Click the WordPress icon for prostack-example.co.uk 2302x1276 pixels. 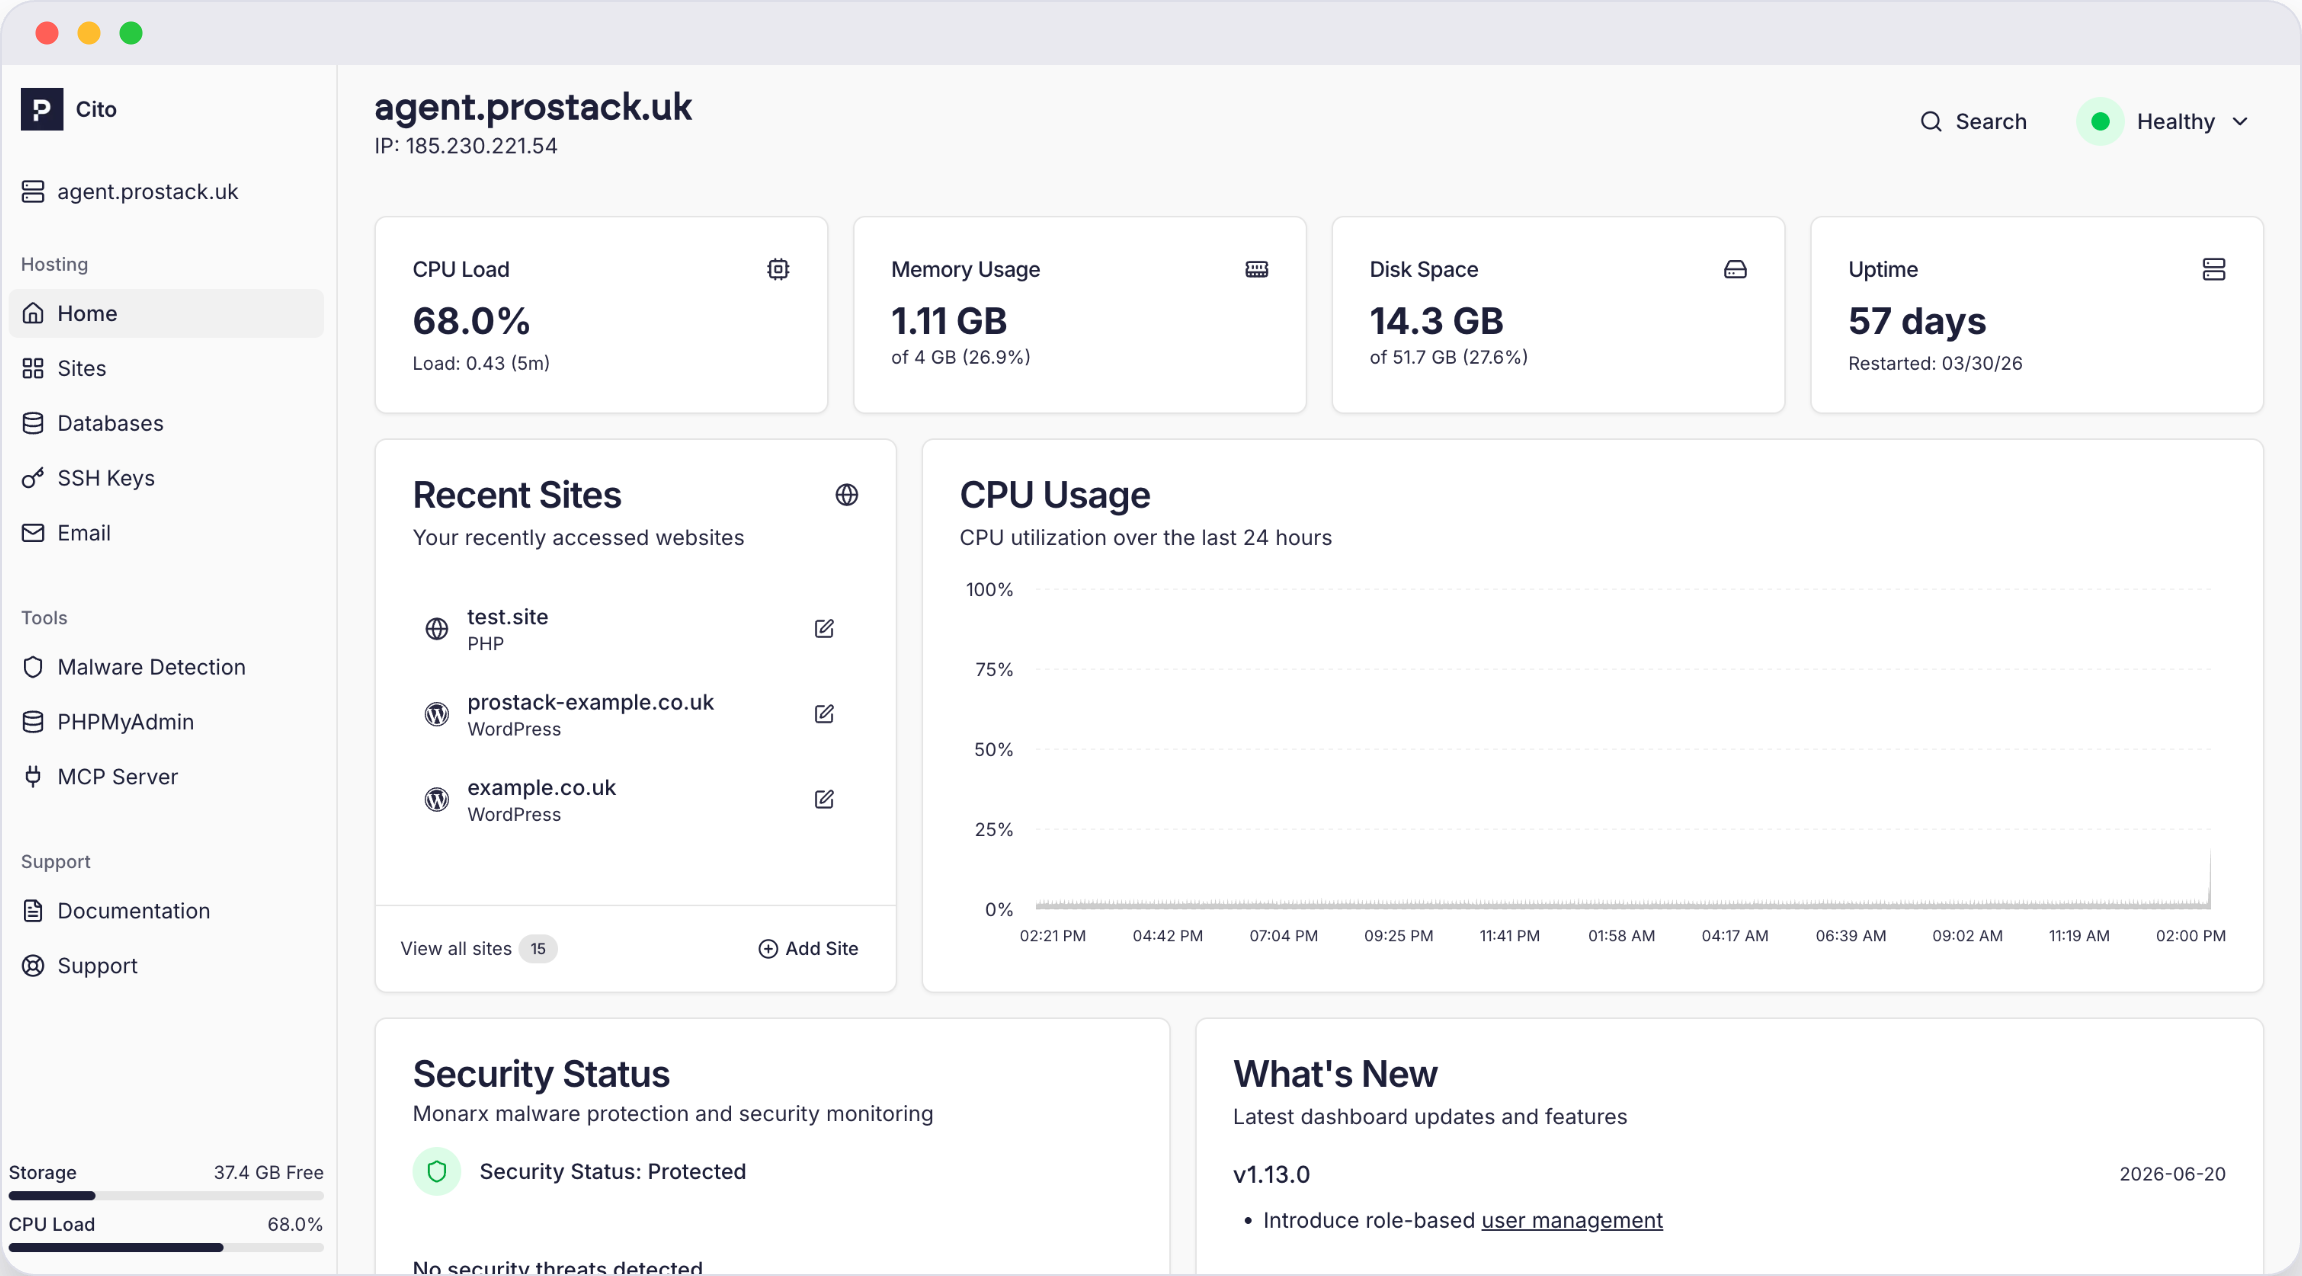click(x=437, y=714)
